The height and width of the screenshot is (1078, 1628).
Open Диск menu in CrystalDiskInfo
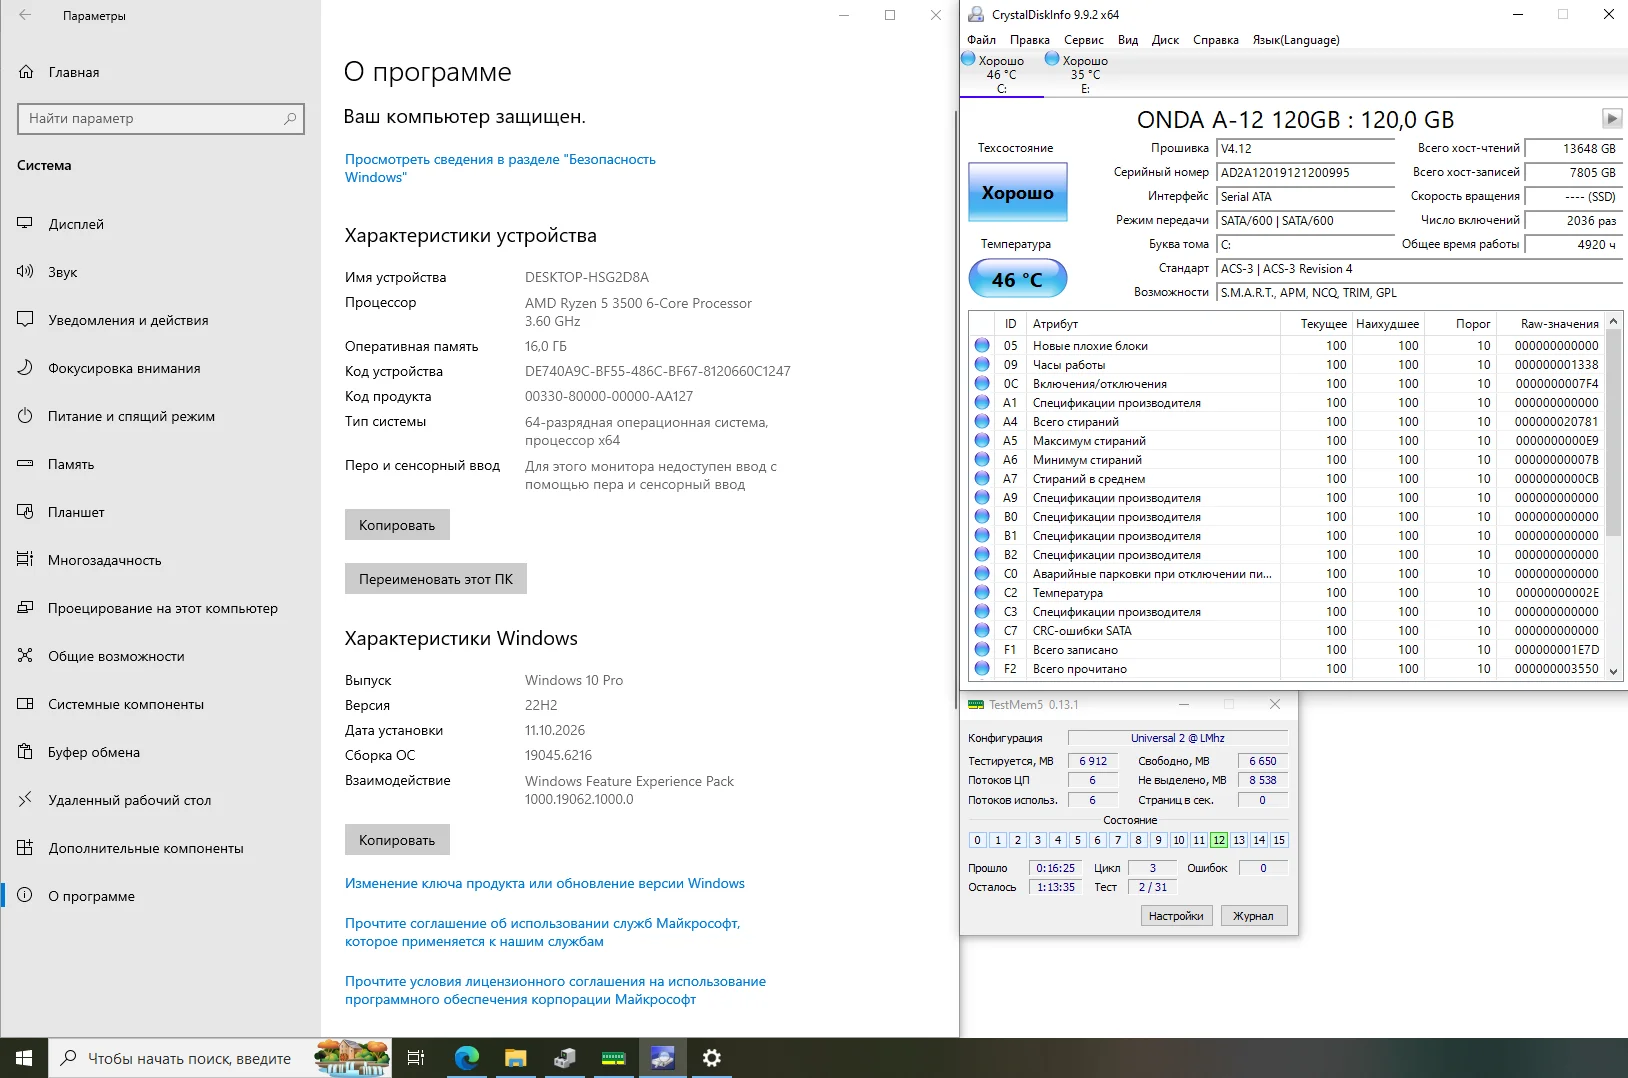click(1165, 40)
